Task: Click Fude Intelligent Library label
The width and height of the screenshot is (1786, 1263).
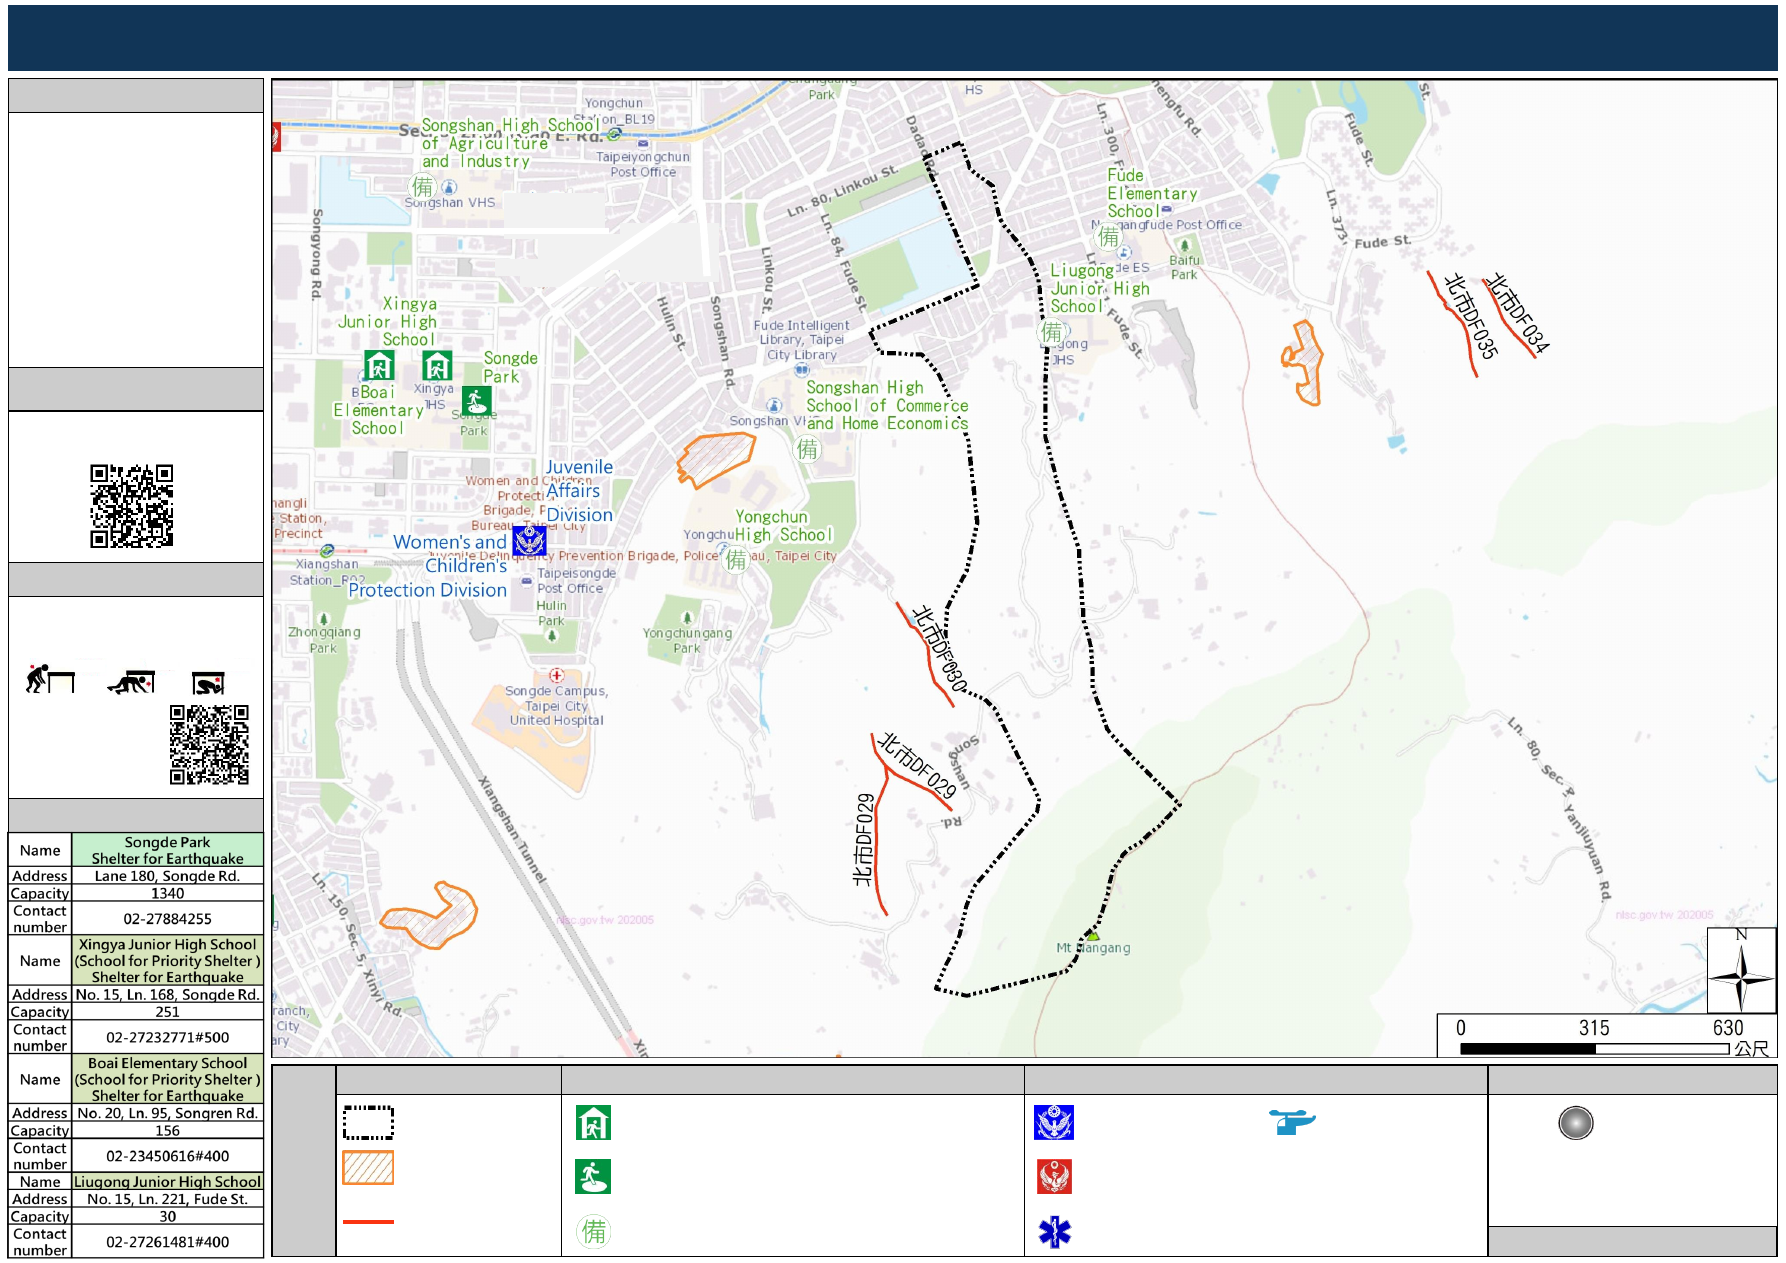Action: coord(801,340)
